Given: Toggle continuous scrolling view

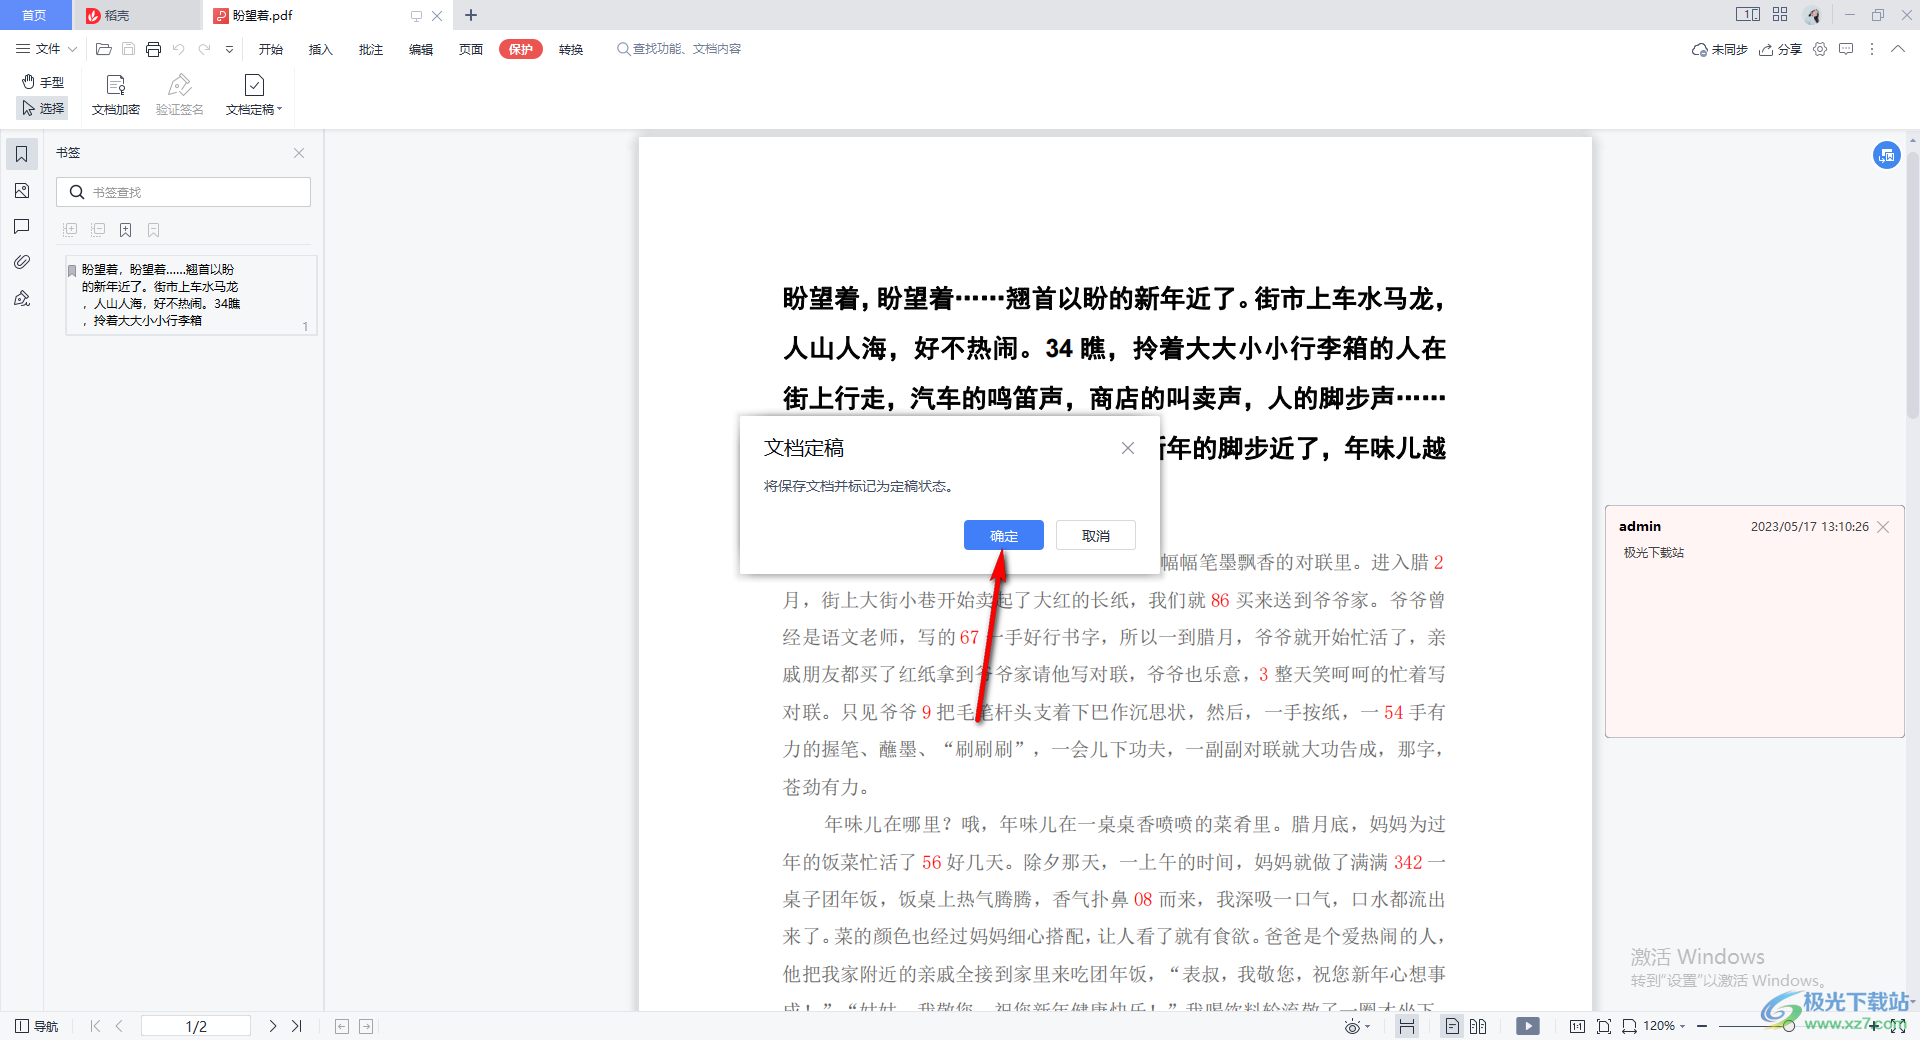Looking at the screenshot, I should (1407, 1026).
